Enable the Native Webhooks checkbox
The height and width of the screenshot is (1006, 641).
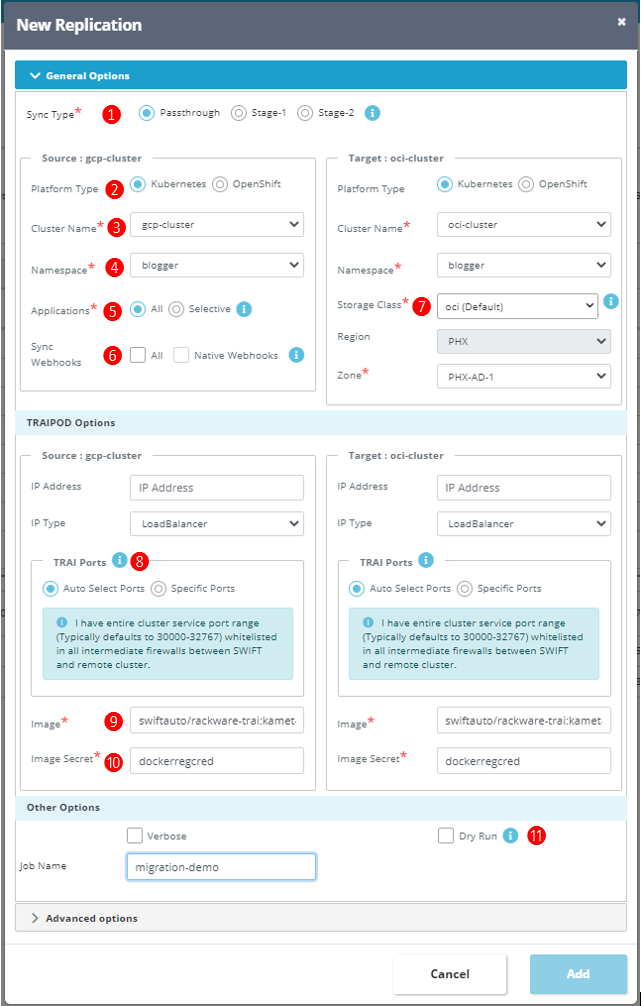click(x=181, y=355)
